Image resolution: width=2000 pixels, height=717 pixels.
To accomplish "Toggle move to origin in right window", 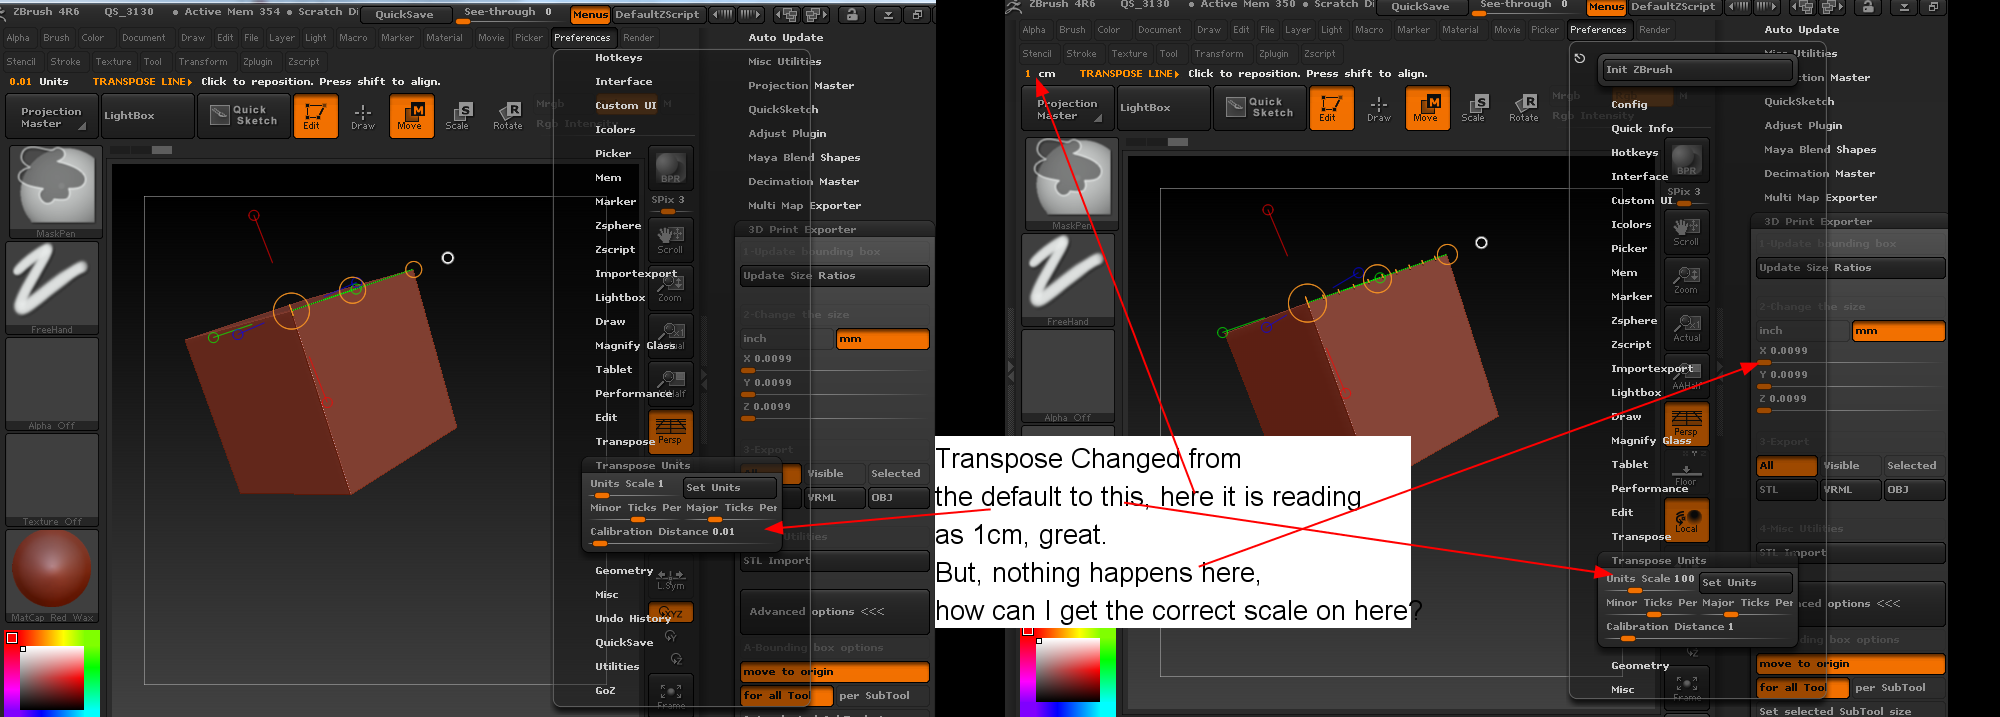I will coord(1851,664).
